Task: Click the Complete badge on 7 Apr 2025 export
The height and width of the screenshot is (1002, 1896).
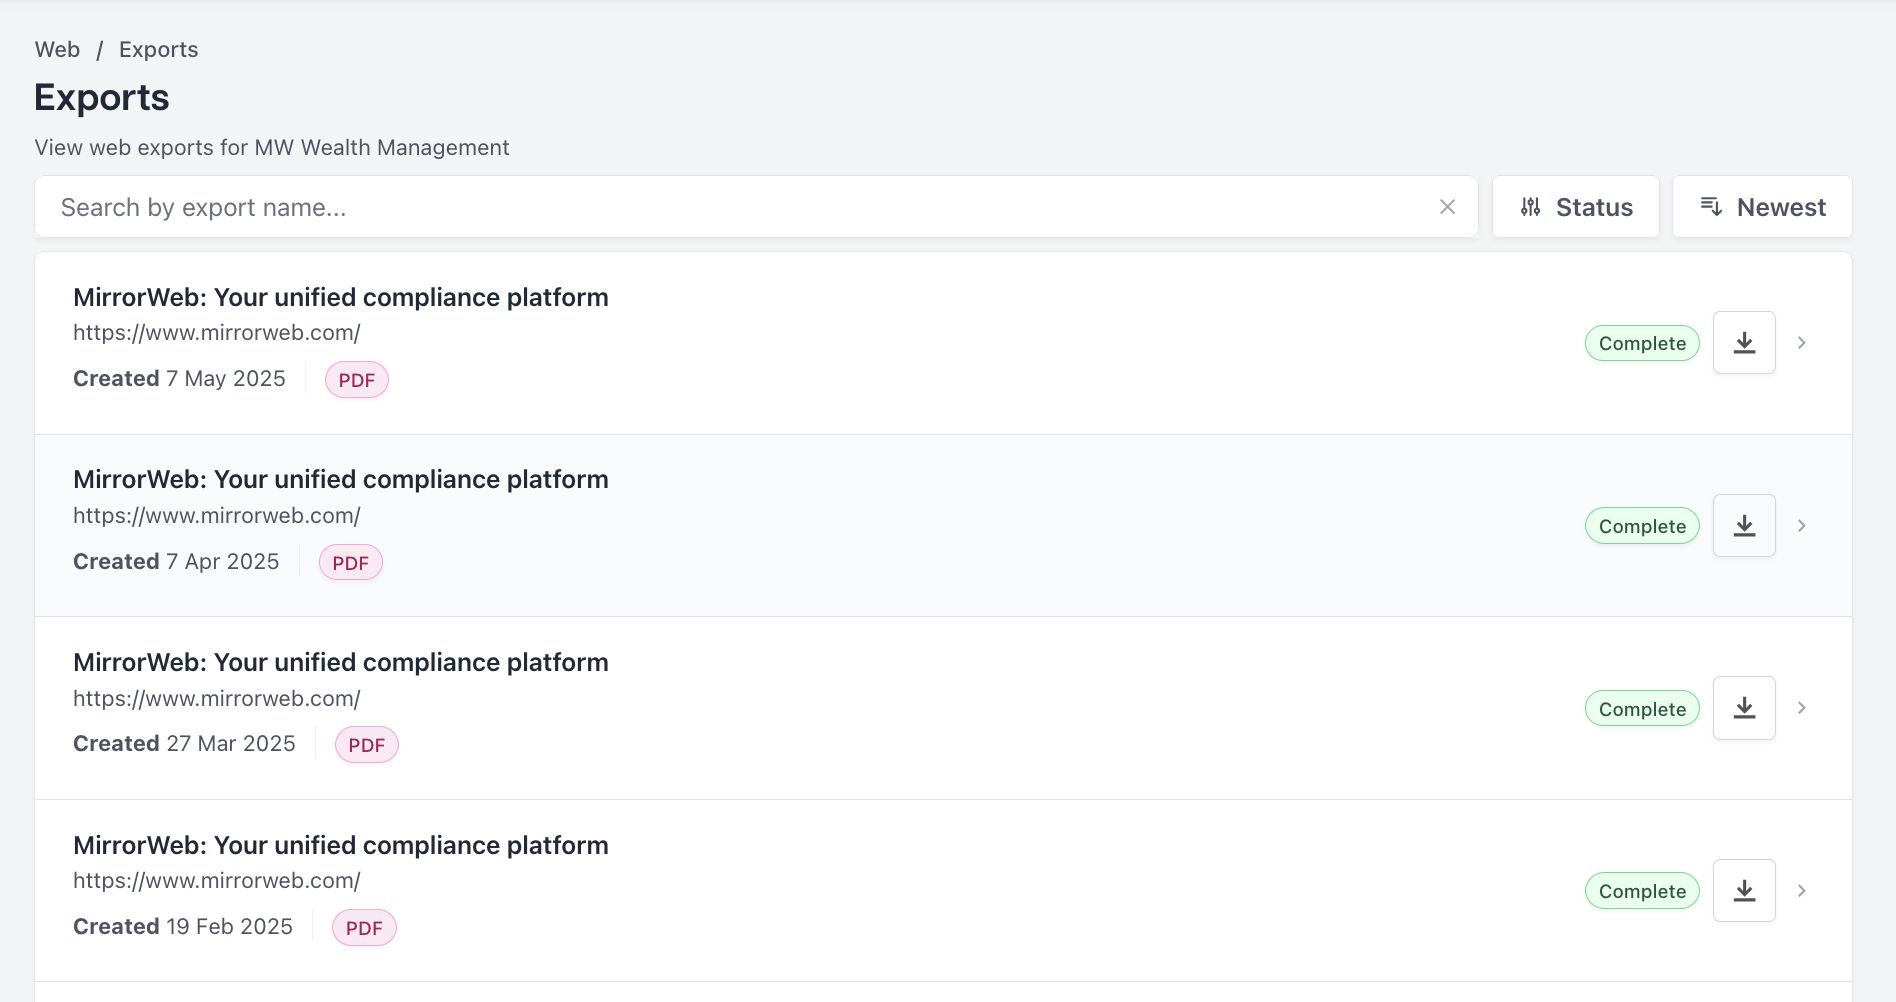Action: coord(1642,526)
